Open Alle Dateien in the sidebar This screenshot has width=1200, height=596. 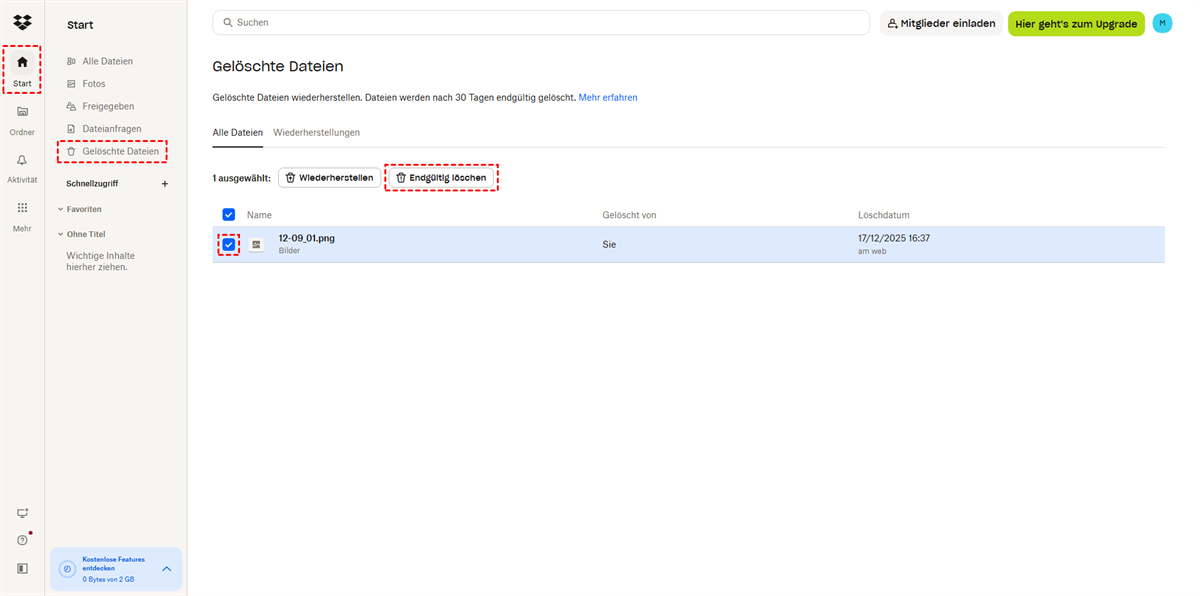(x=107, y=61)
